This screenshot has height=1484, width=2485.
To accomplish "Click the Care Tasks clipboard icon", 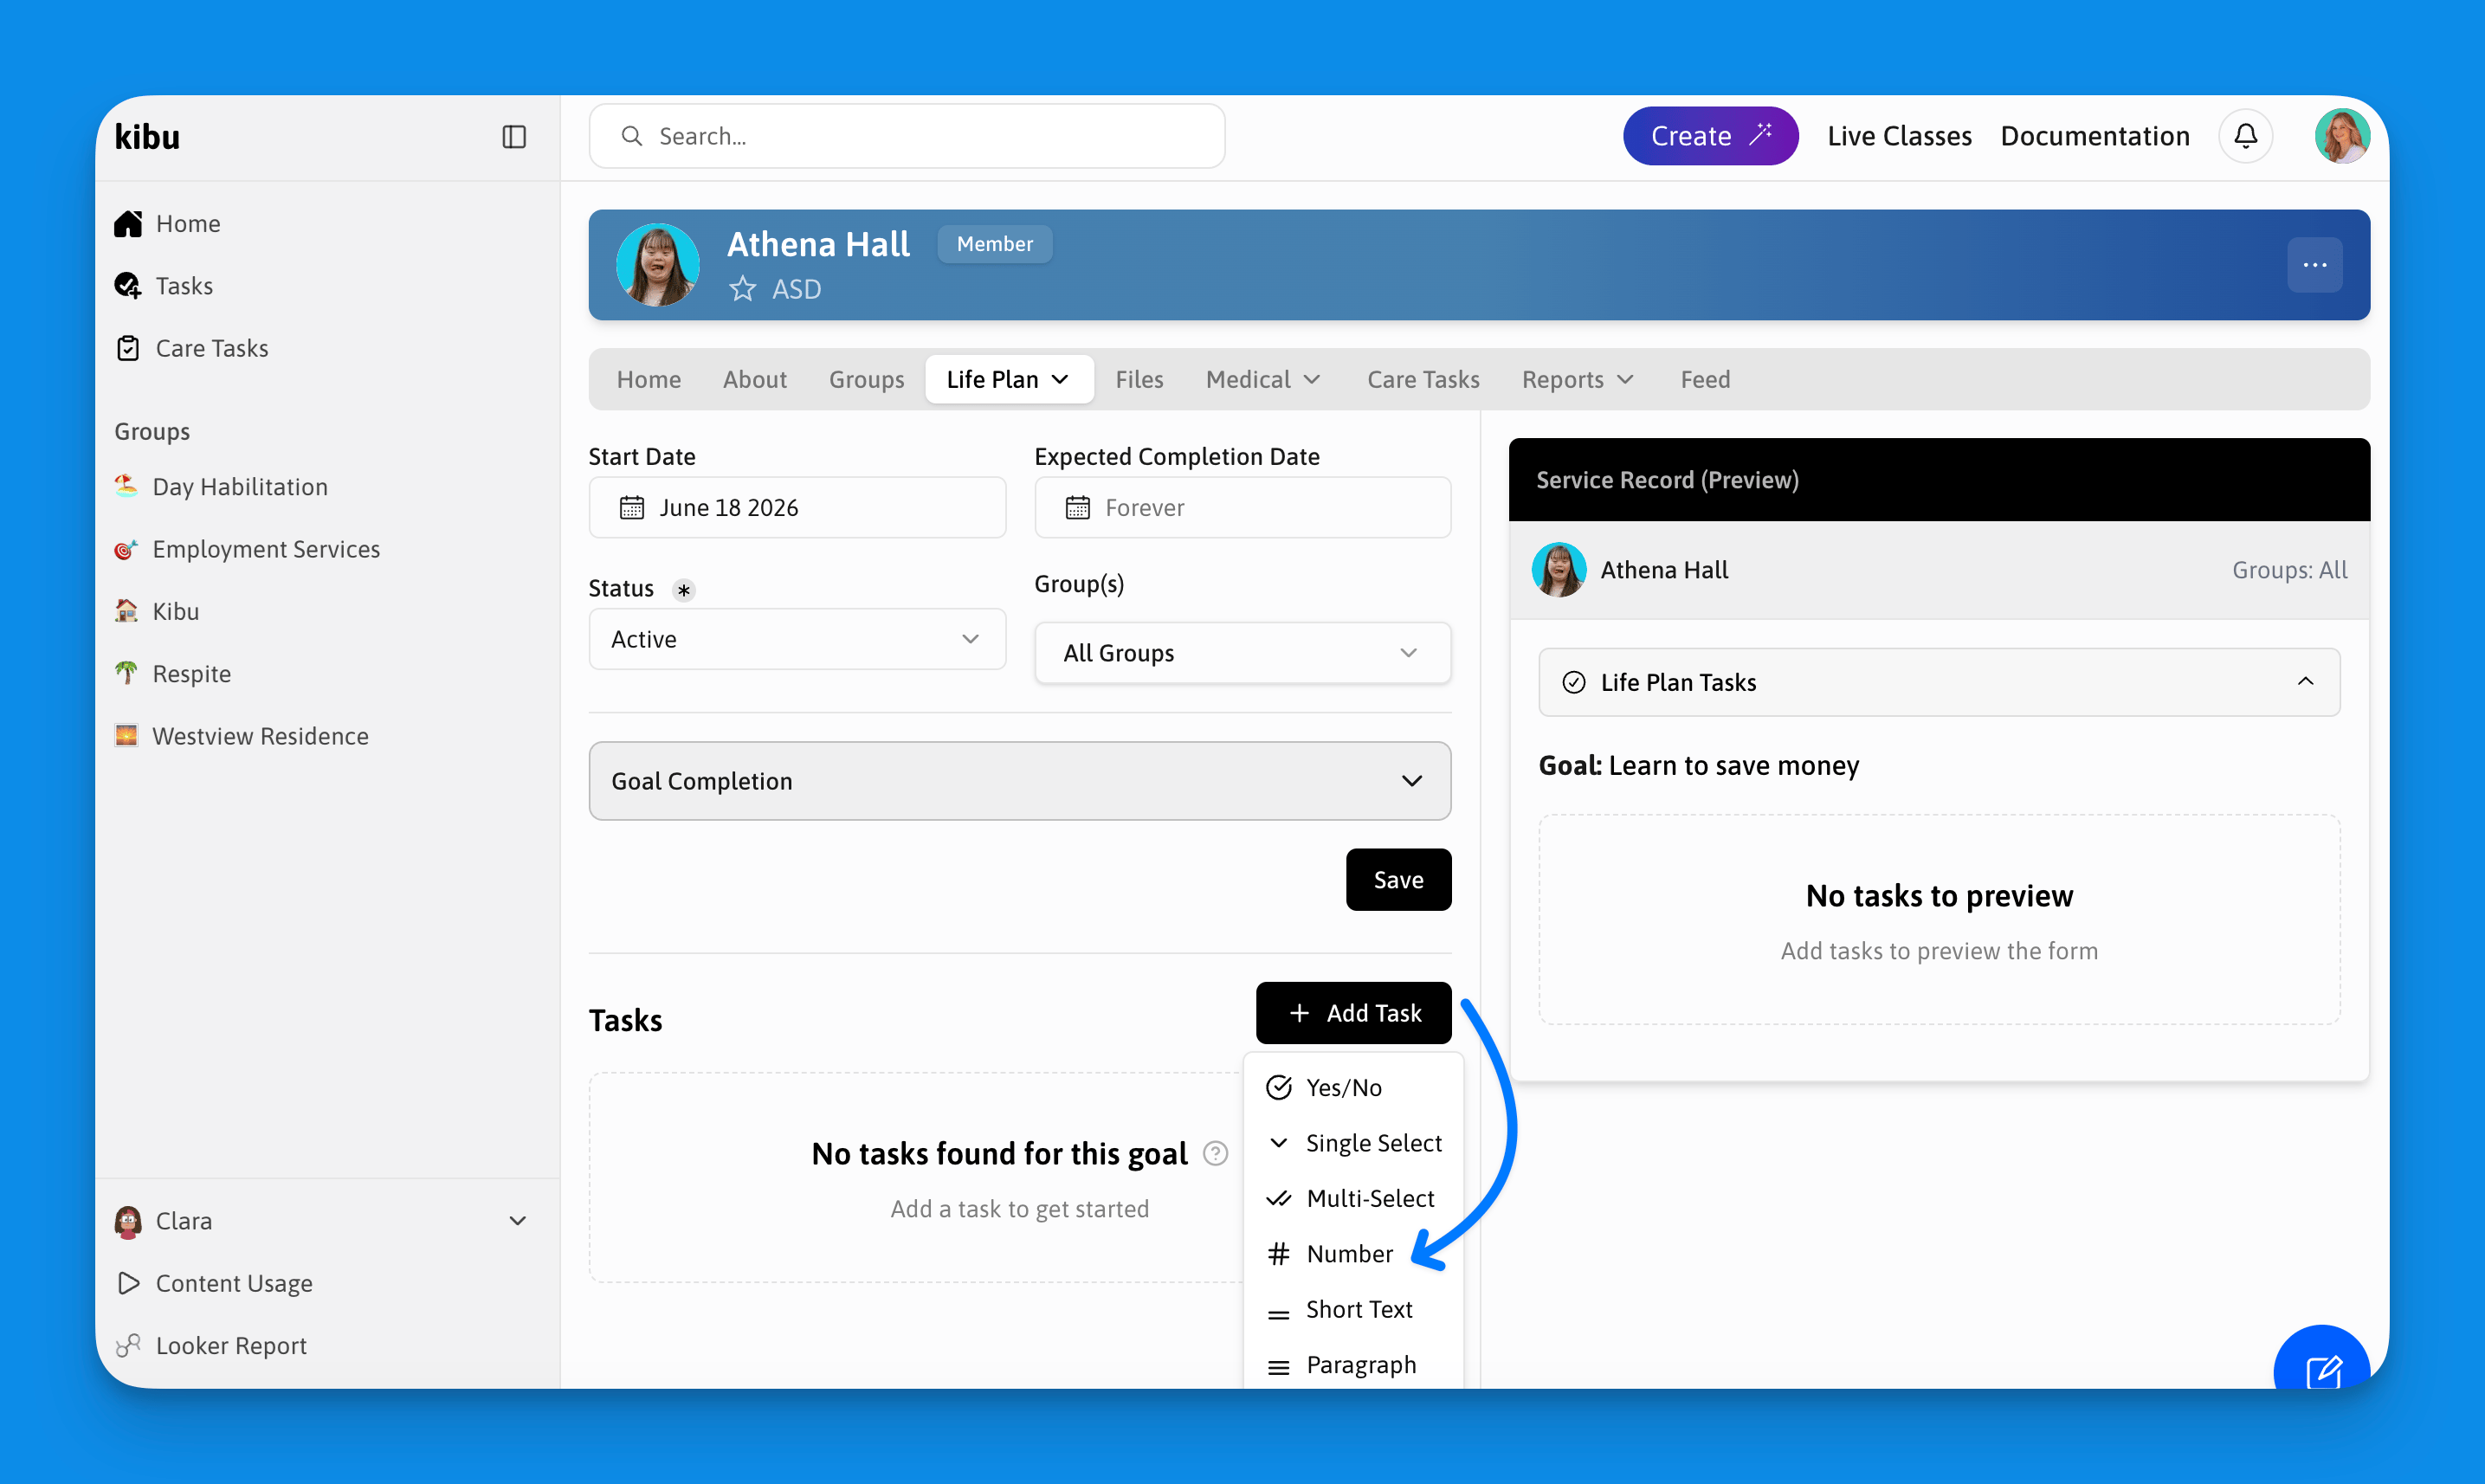I will tap(128, 348).
